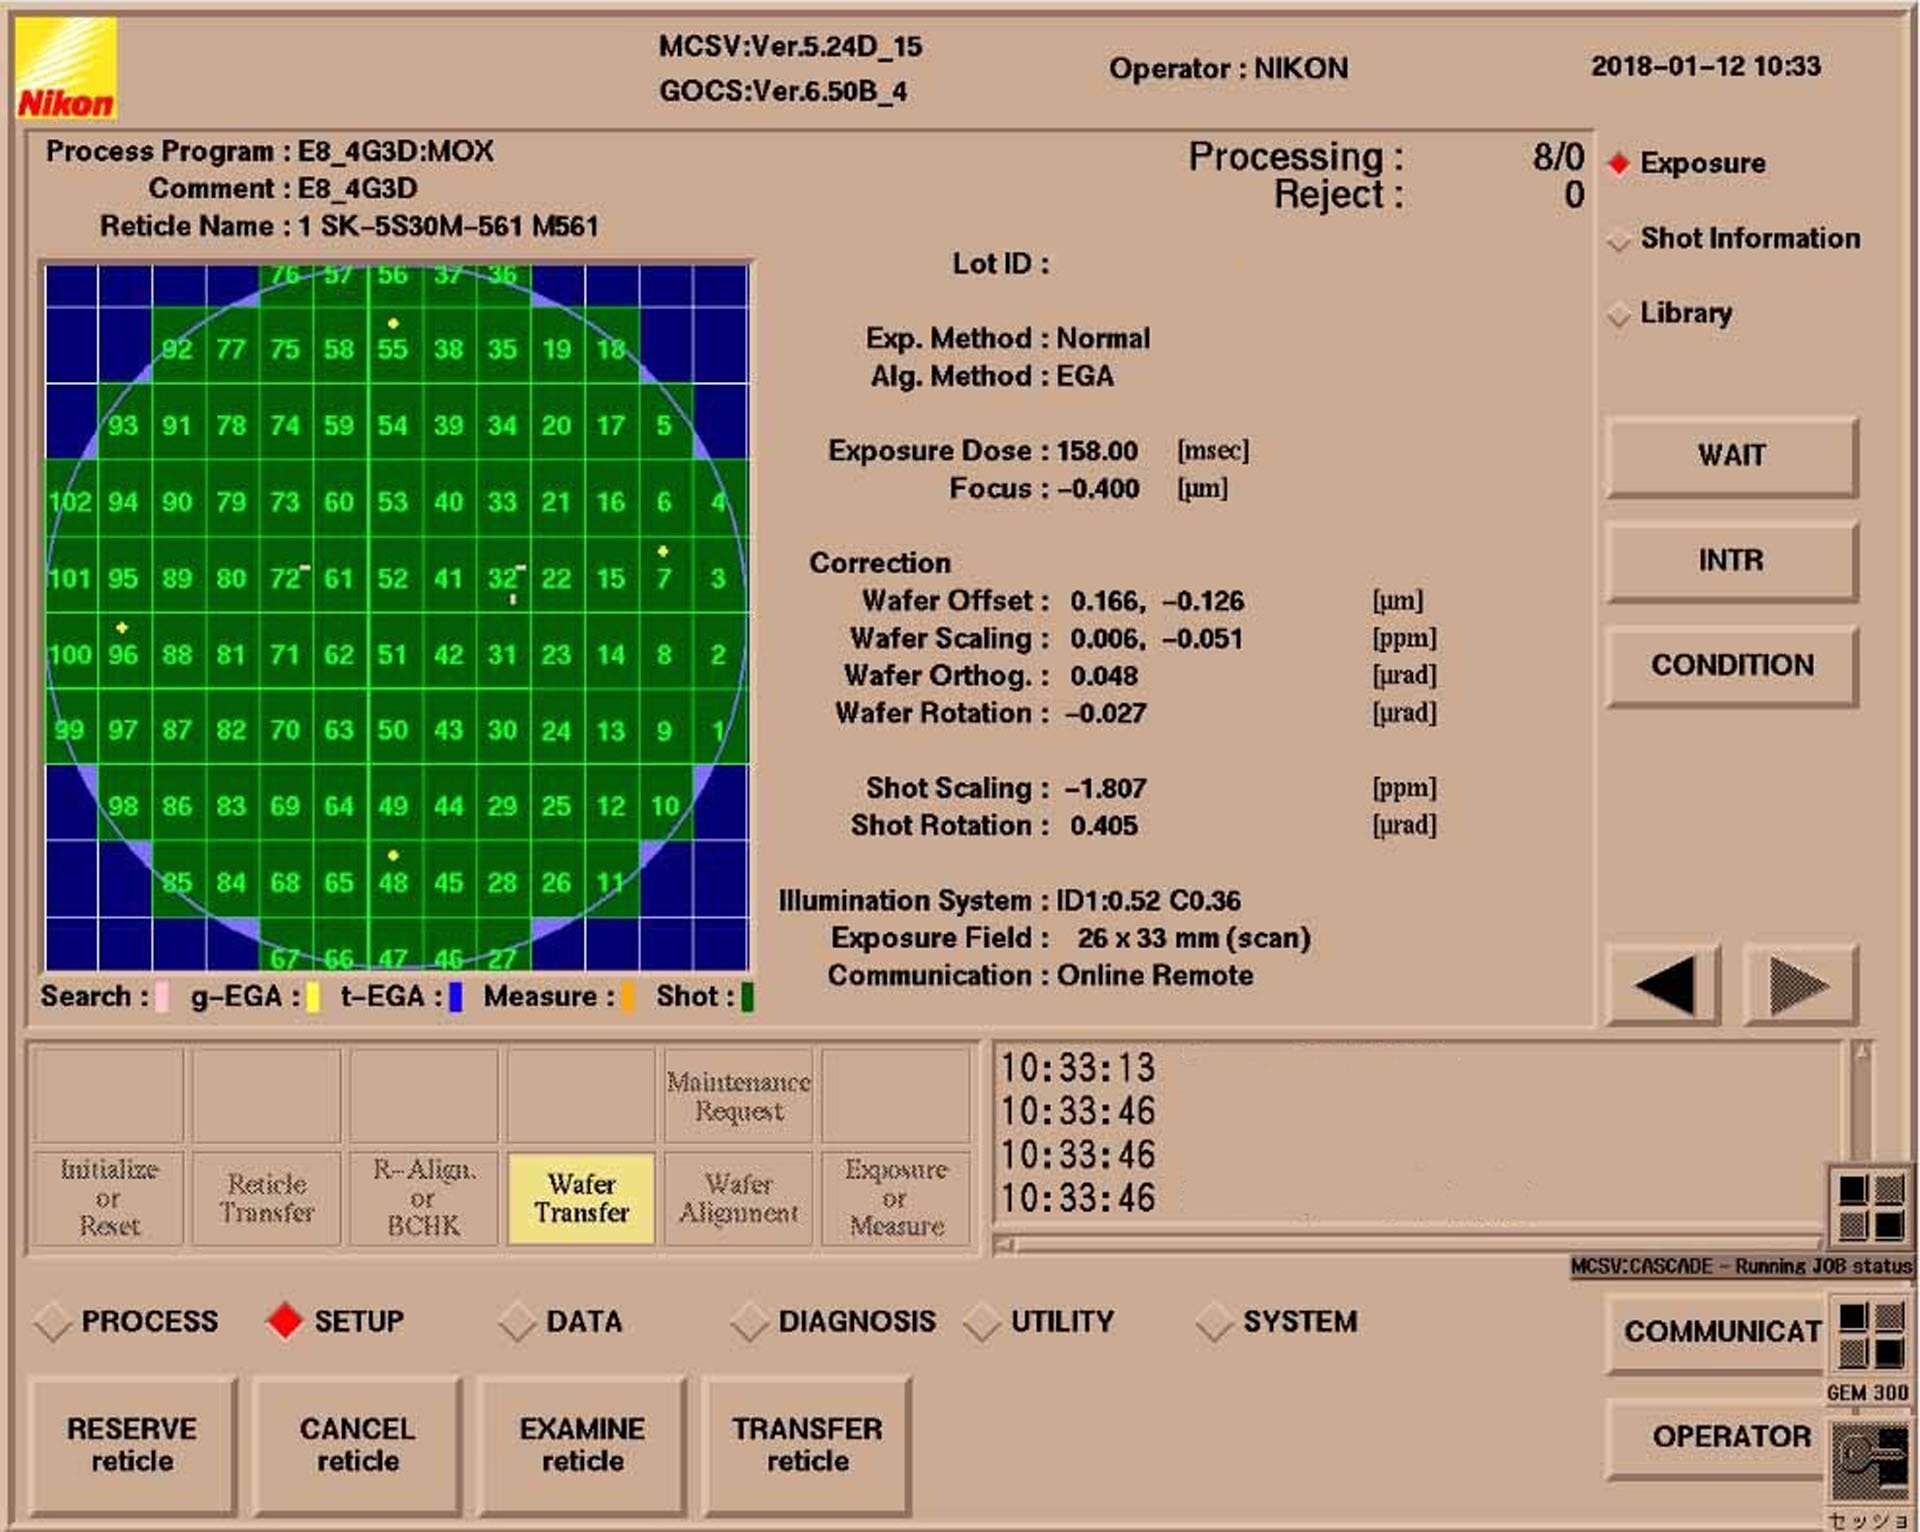This screenshot has height=1532, width=1920.
Task: Click the Illumination System ID1:0.52 value
Action: pos(1148,901)
